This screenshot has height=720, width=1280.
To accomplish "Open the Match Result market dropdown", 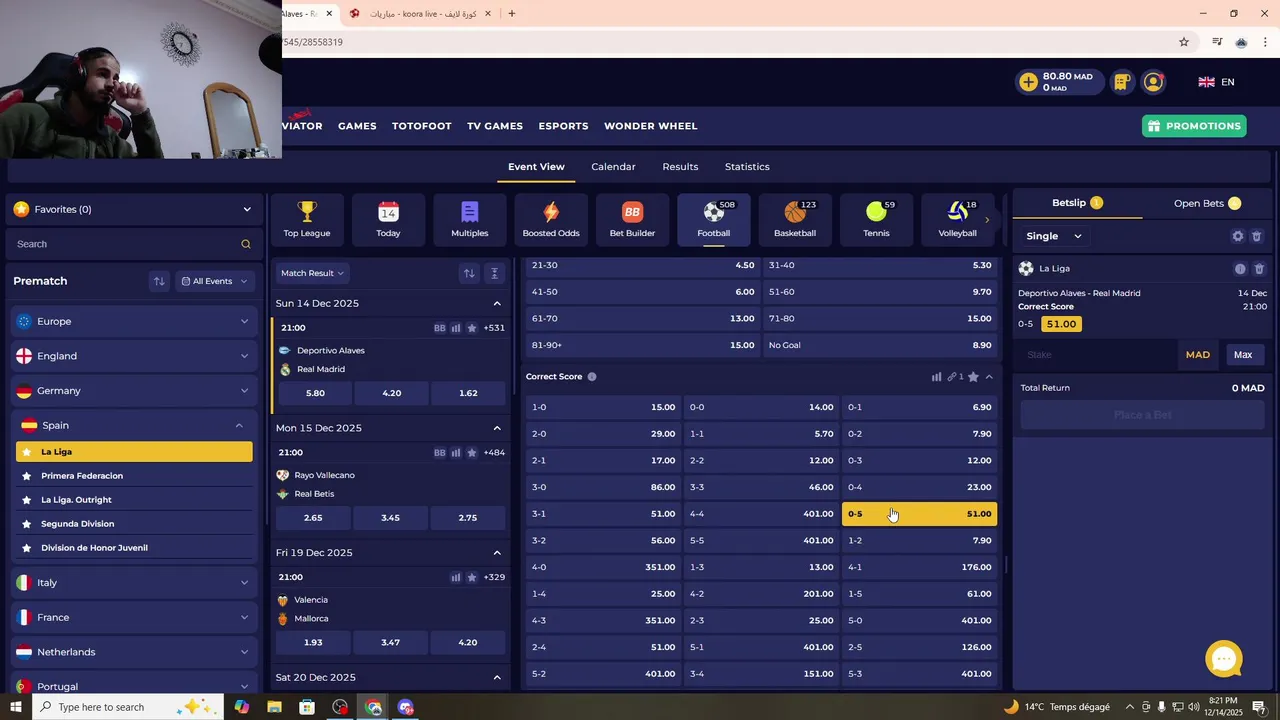I will click(x=312, y=273).
